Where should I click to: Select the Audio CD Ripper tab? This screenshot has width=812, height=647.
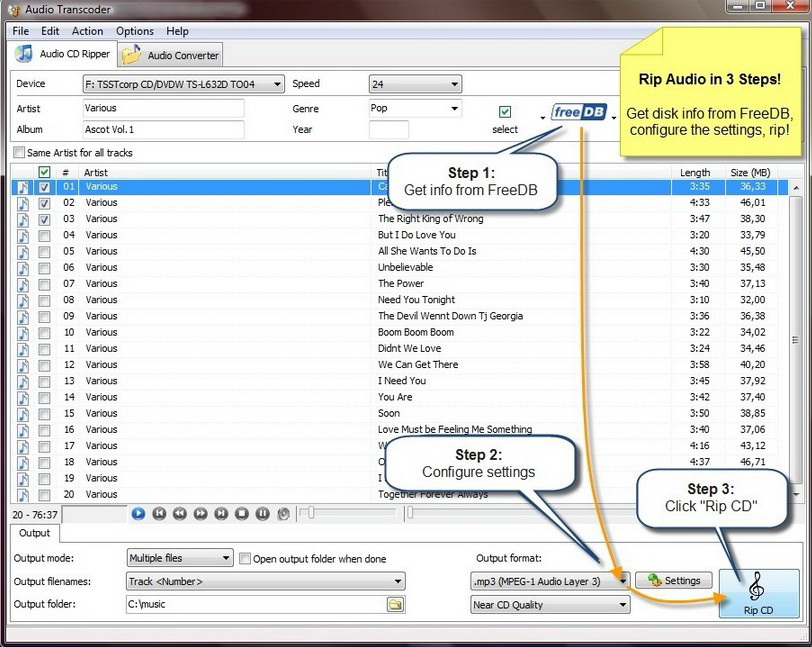[63, 53]
